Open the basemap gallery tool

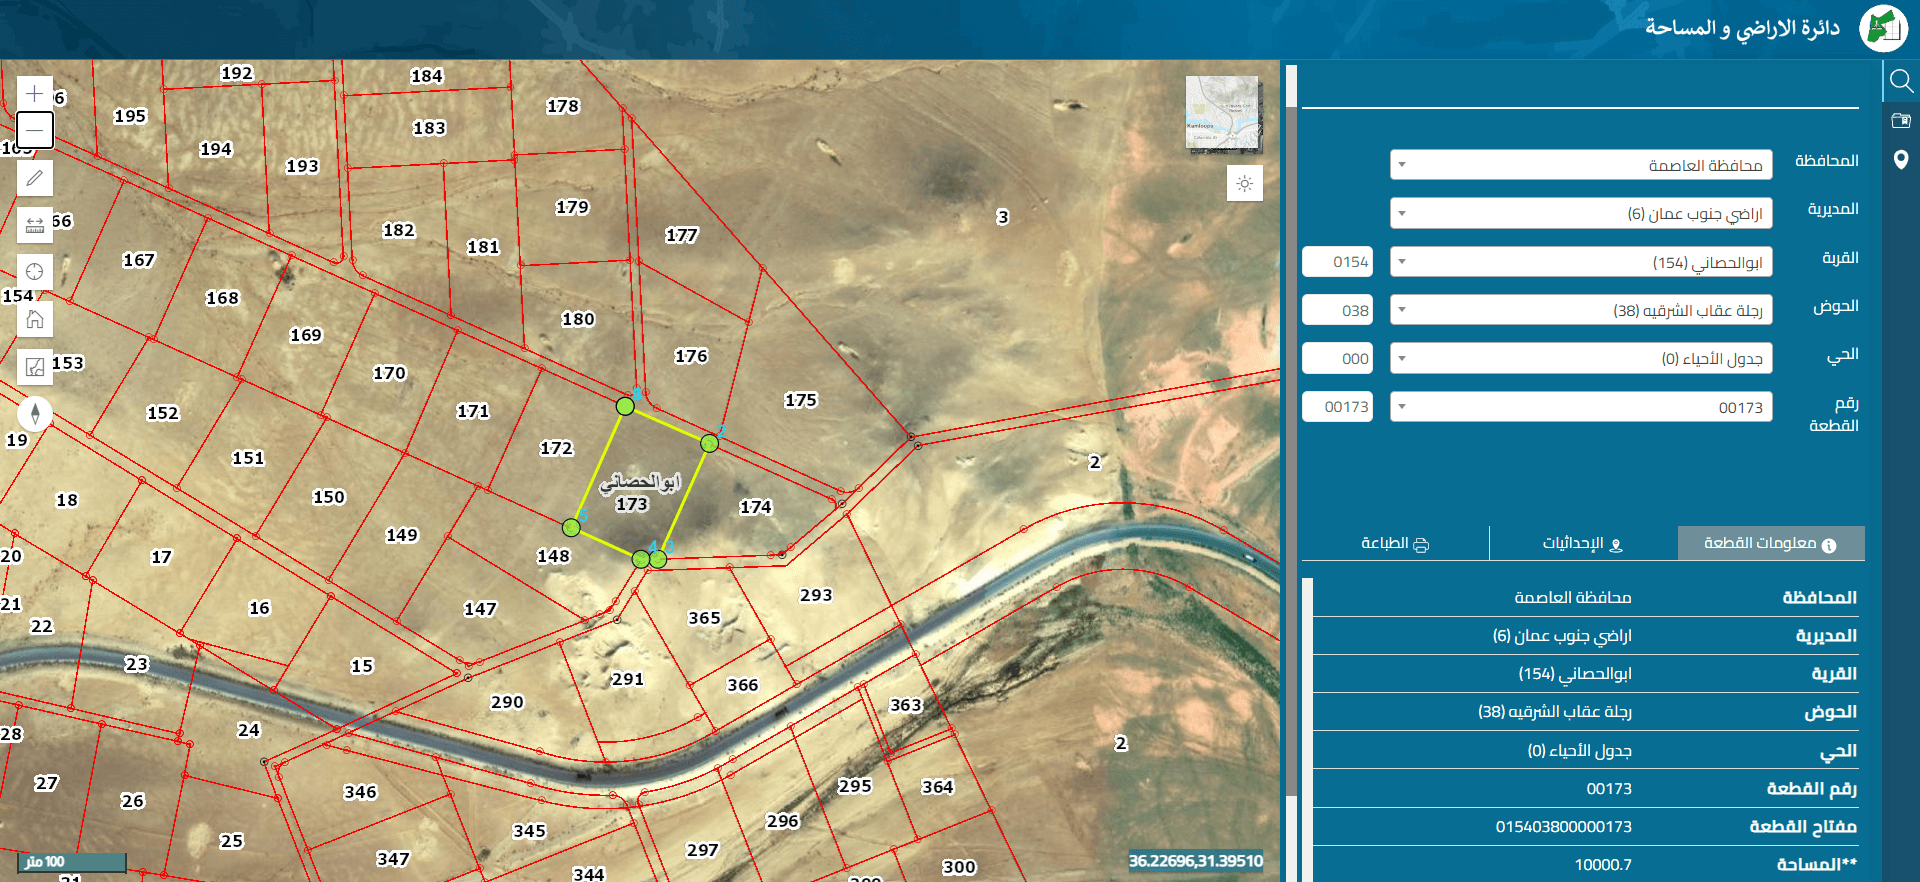pyautogui.click(x=35, y=367)
